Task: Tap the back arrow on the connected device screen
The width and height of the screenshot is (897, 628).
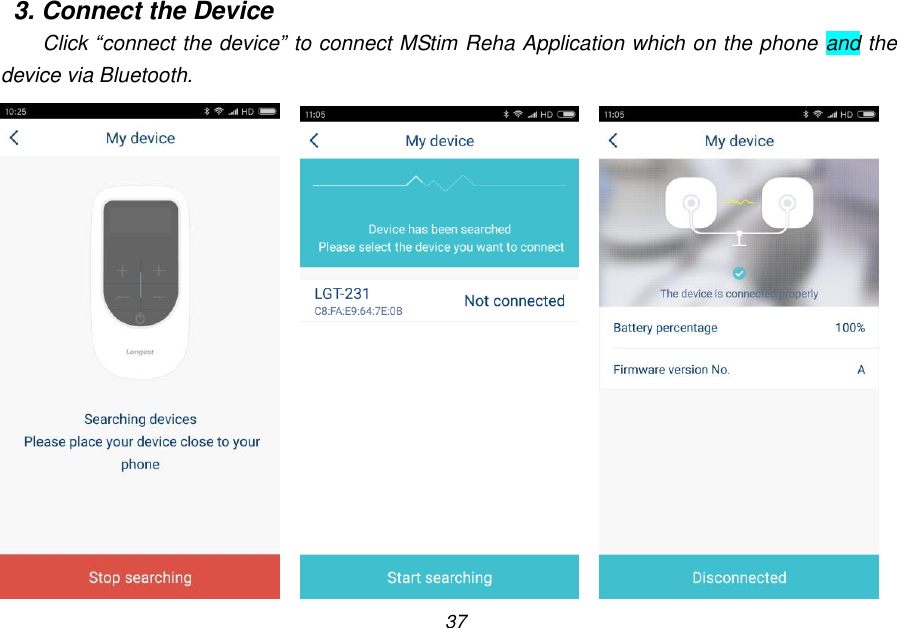Action: pyautogui.click(x=612, y=140)
